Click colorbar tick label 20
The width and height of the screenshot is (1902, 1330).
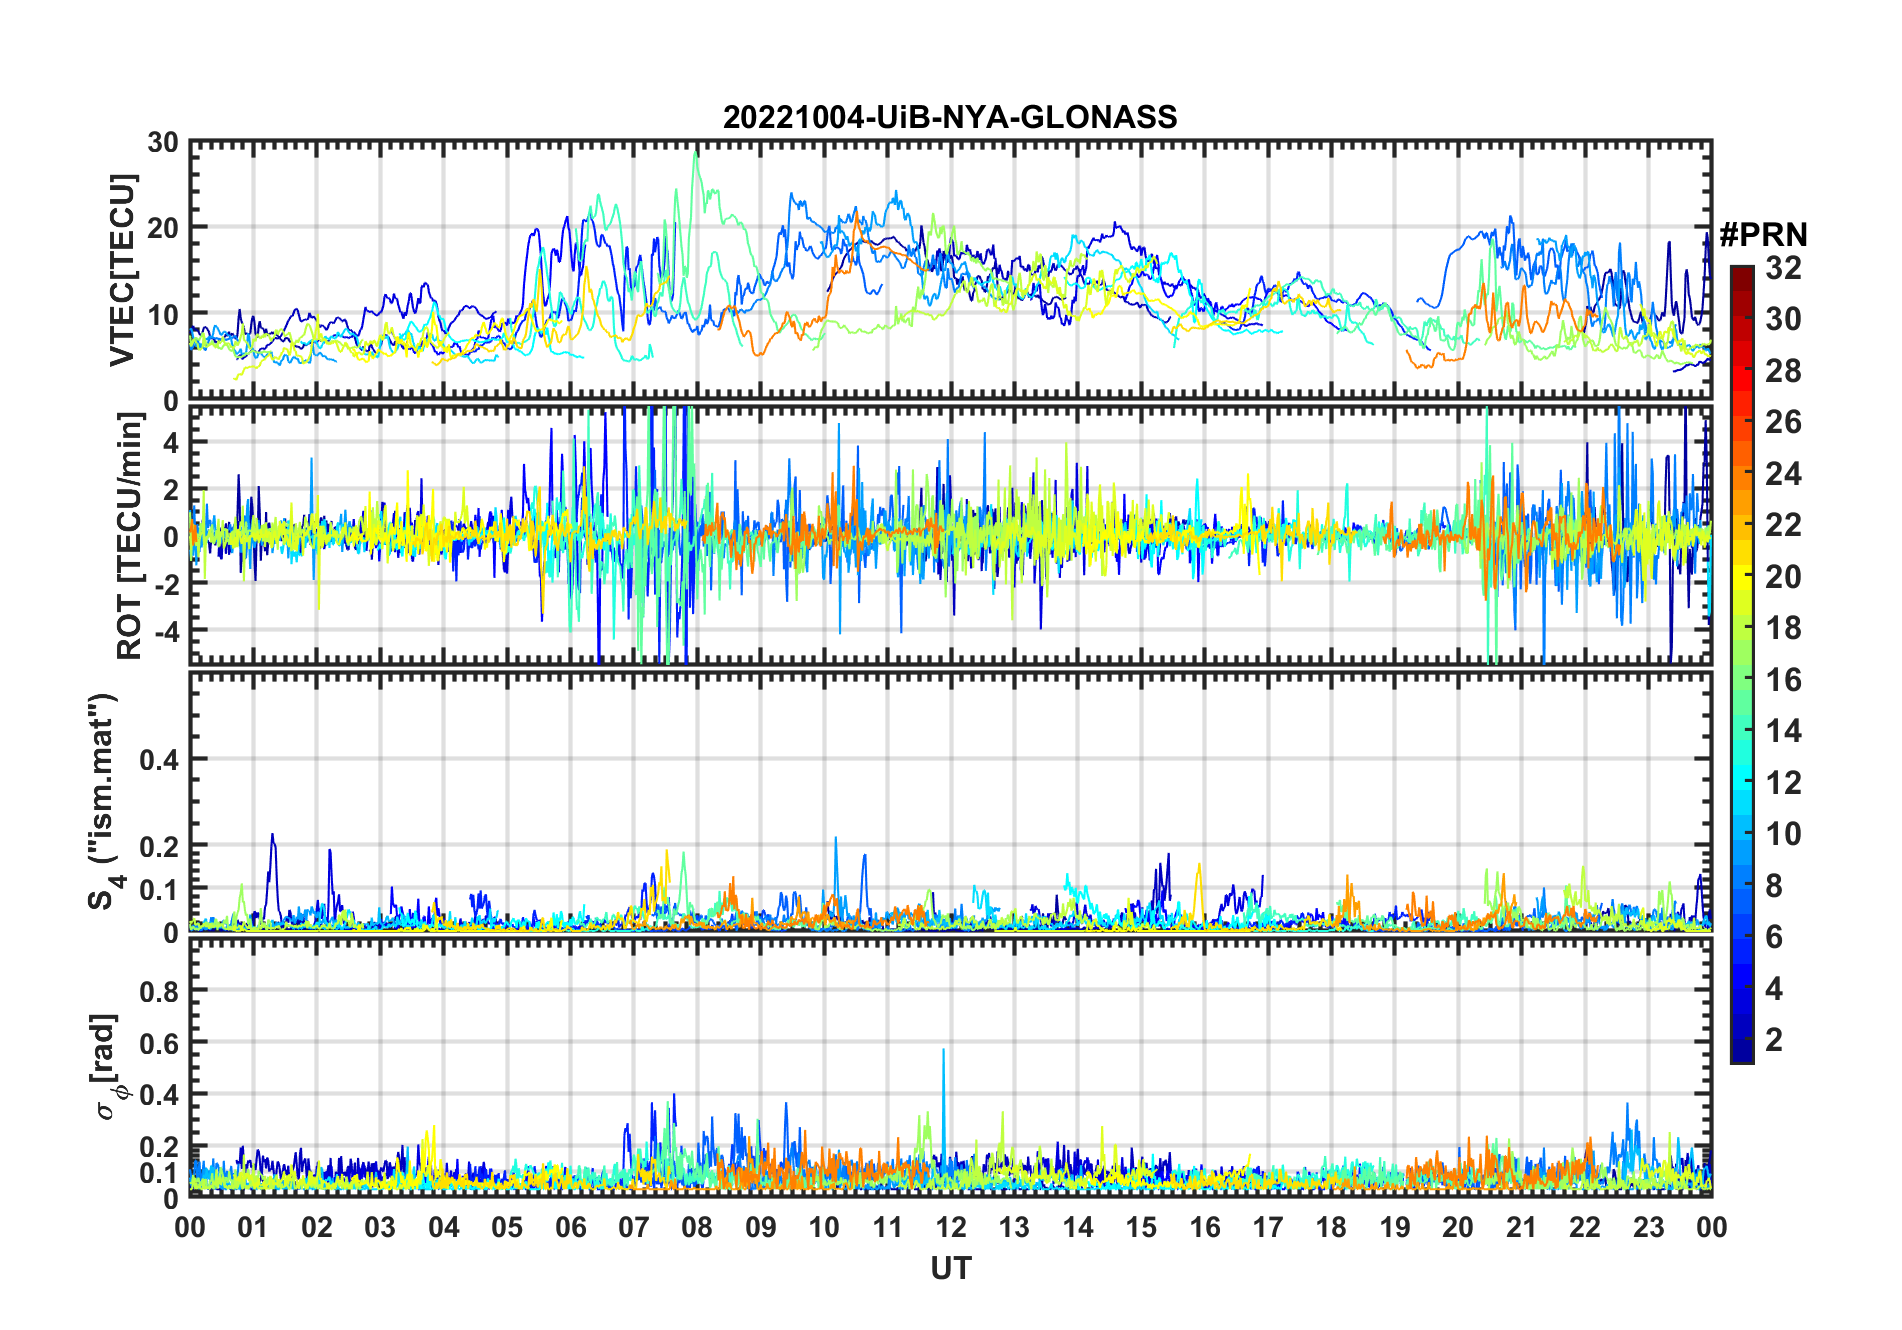1783,577
